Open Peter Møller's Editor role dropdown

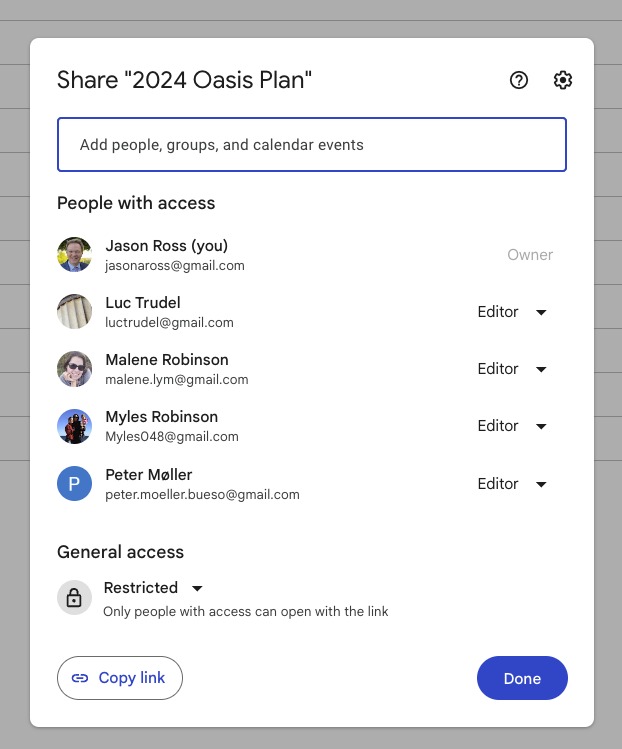pyautogui.click(x=512, y=483)
